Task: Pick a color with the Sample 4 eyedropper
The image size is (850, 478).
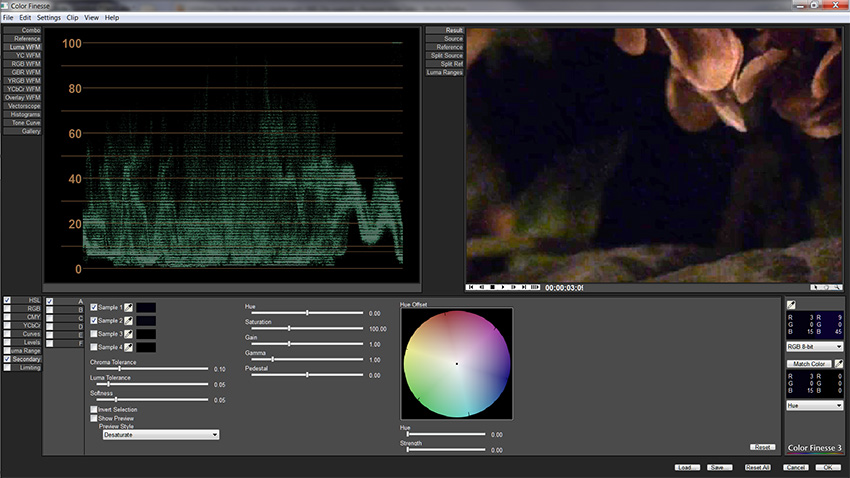Action: tap(128, 347)
